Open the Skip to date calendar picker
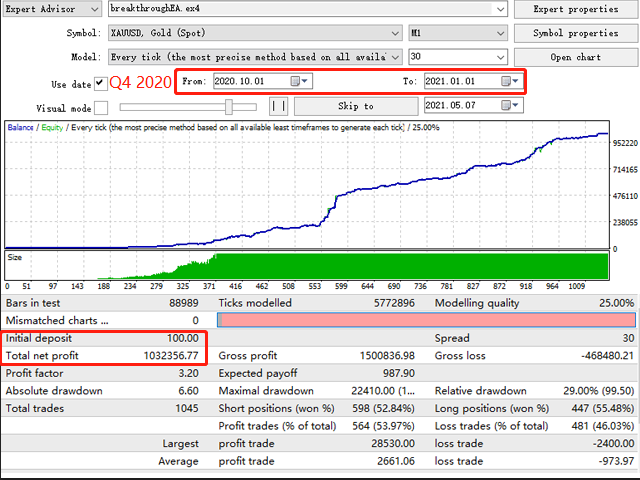640x480 pixels. pos(510,106)
